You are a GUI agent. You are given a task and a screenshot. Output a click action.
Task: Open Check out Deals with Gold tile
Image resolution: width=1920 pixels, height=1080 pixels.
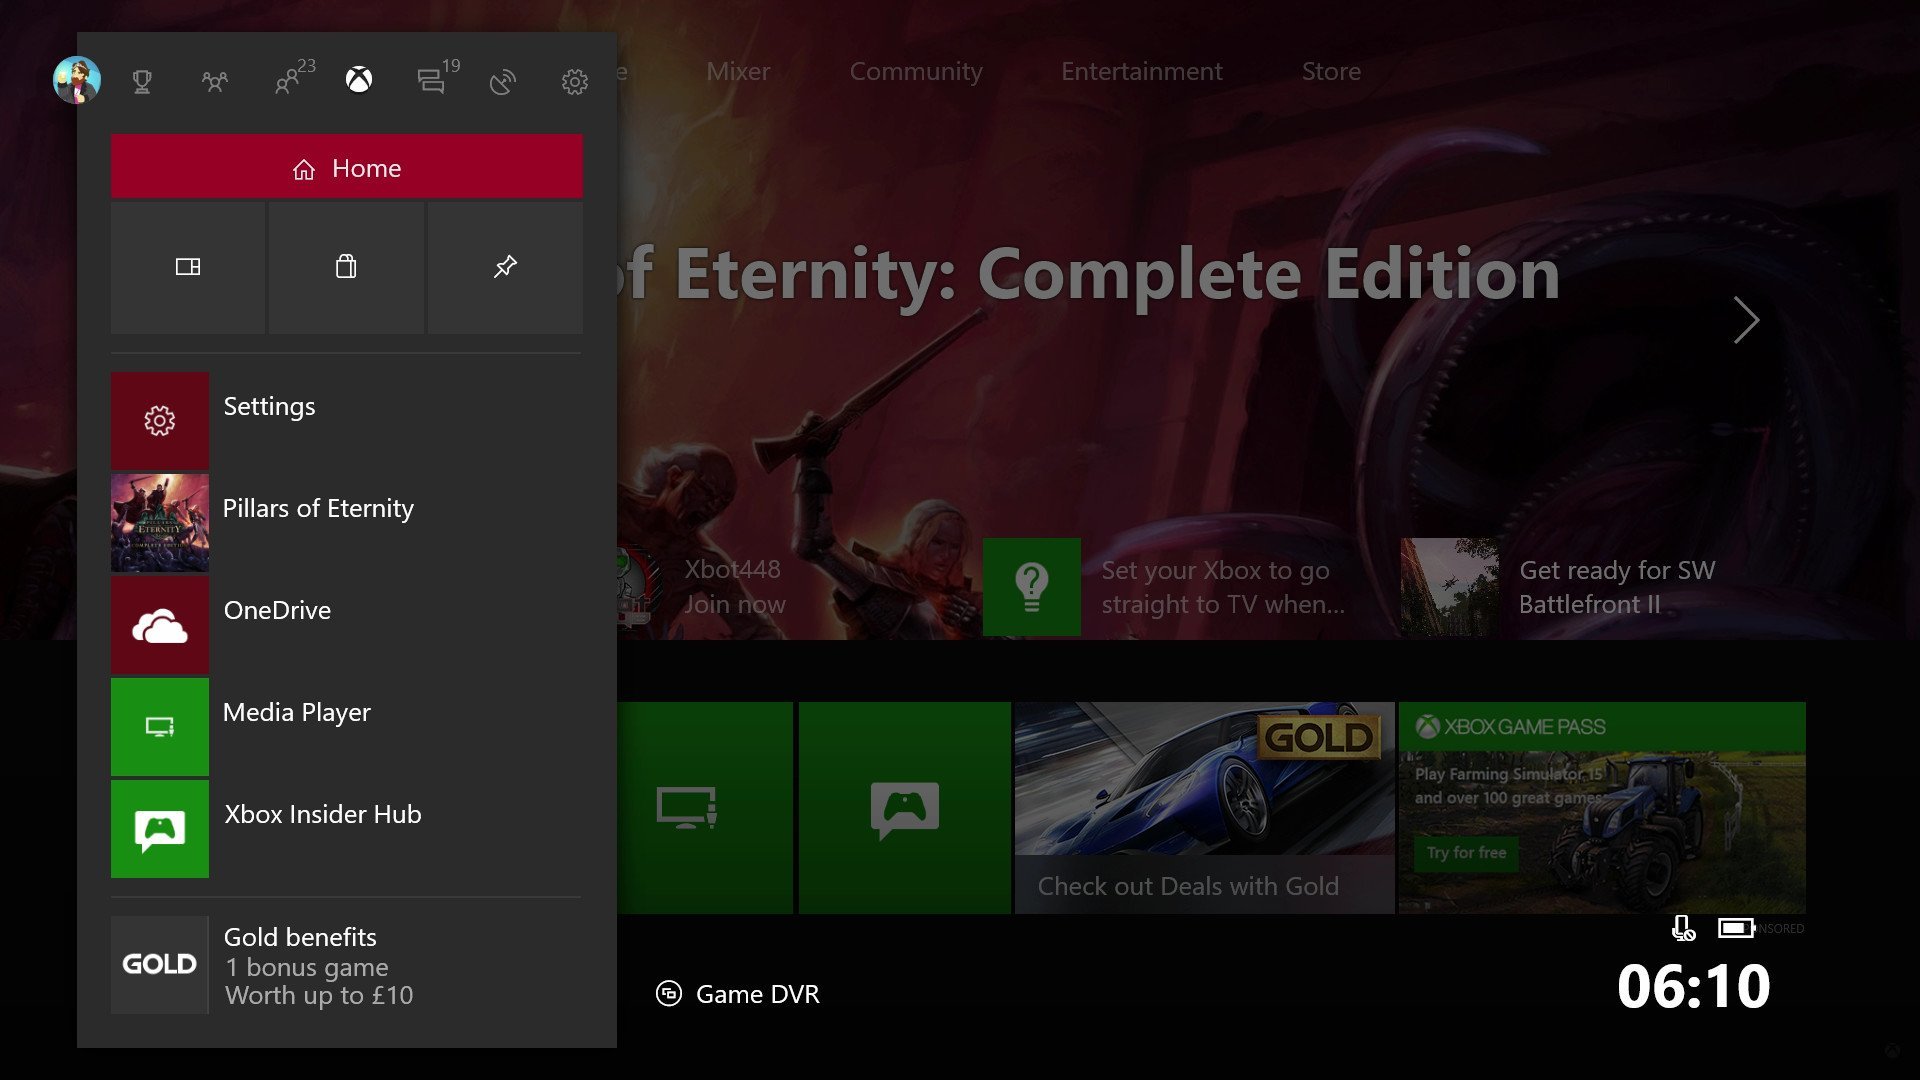[x=1205, y=807]
